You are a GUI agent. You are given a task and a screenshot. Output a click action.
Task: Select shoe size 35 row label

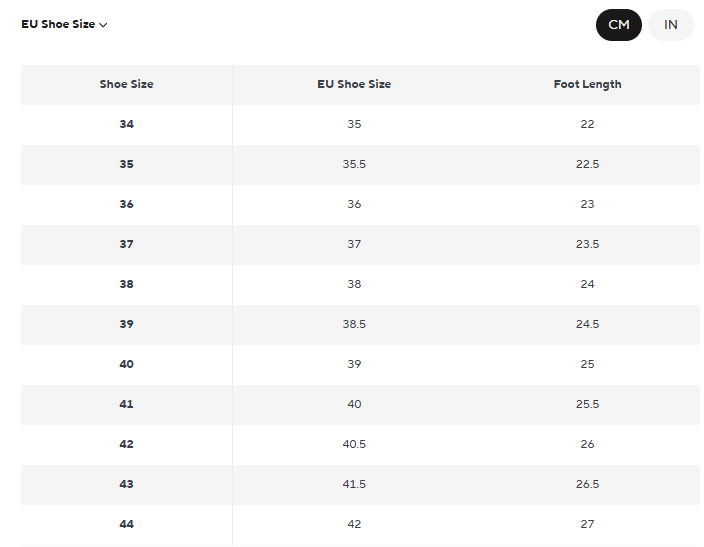[x=126, y=164]
